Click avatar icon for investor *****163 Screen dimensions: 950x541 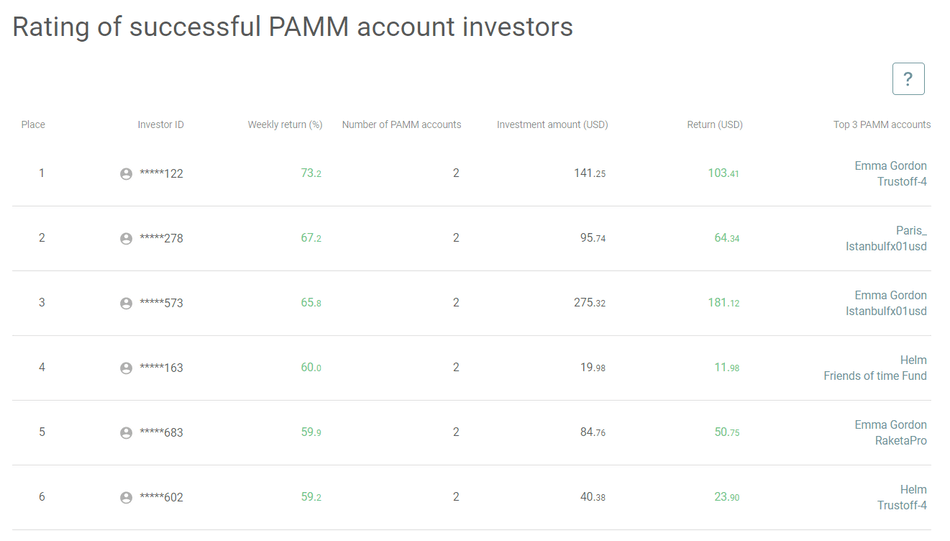pyautogui.click(x=126, y=368)
